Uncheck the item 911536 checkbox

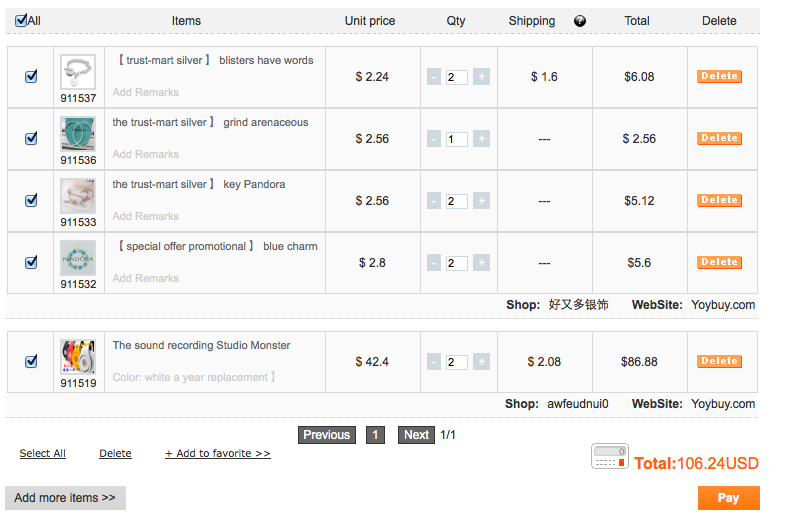(31, 138)
